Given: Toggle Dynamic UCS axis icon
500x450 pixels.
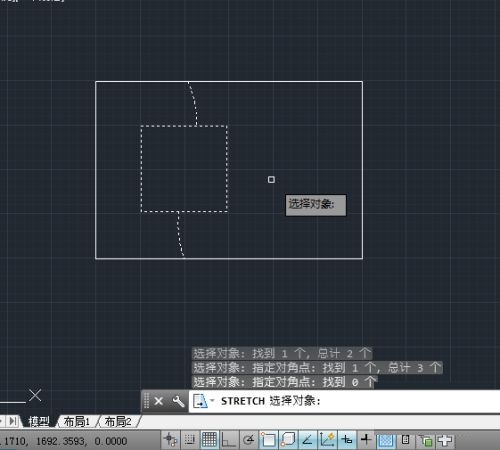Looking at the screenshot, I should [x=327, y=440].
